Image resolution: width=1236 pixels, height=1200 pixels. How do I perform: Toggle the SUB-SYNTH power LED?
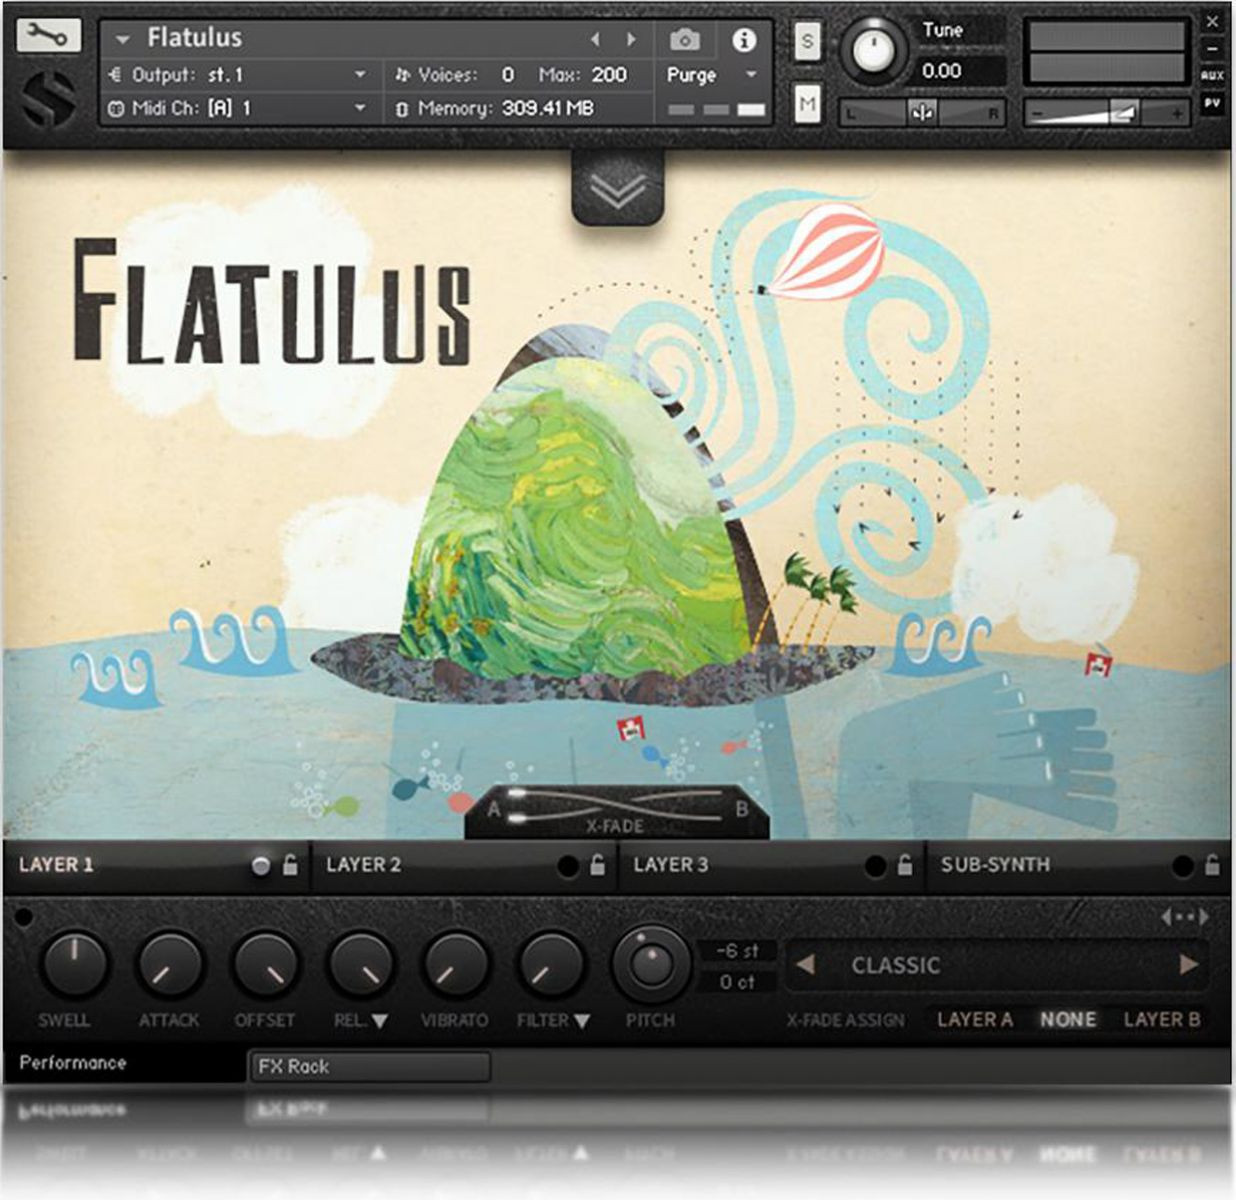coord(1182,866)
